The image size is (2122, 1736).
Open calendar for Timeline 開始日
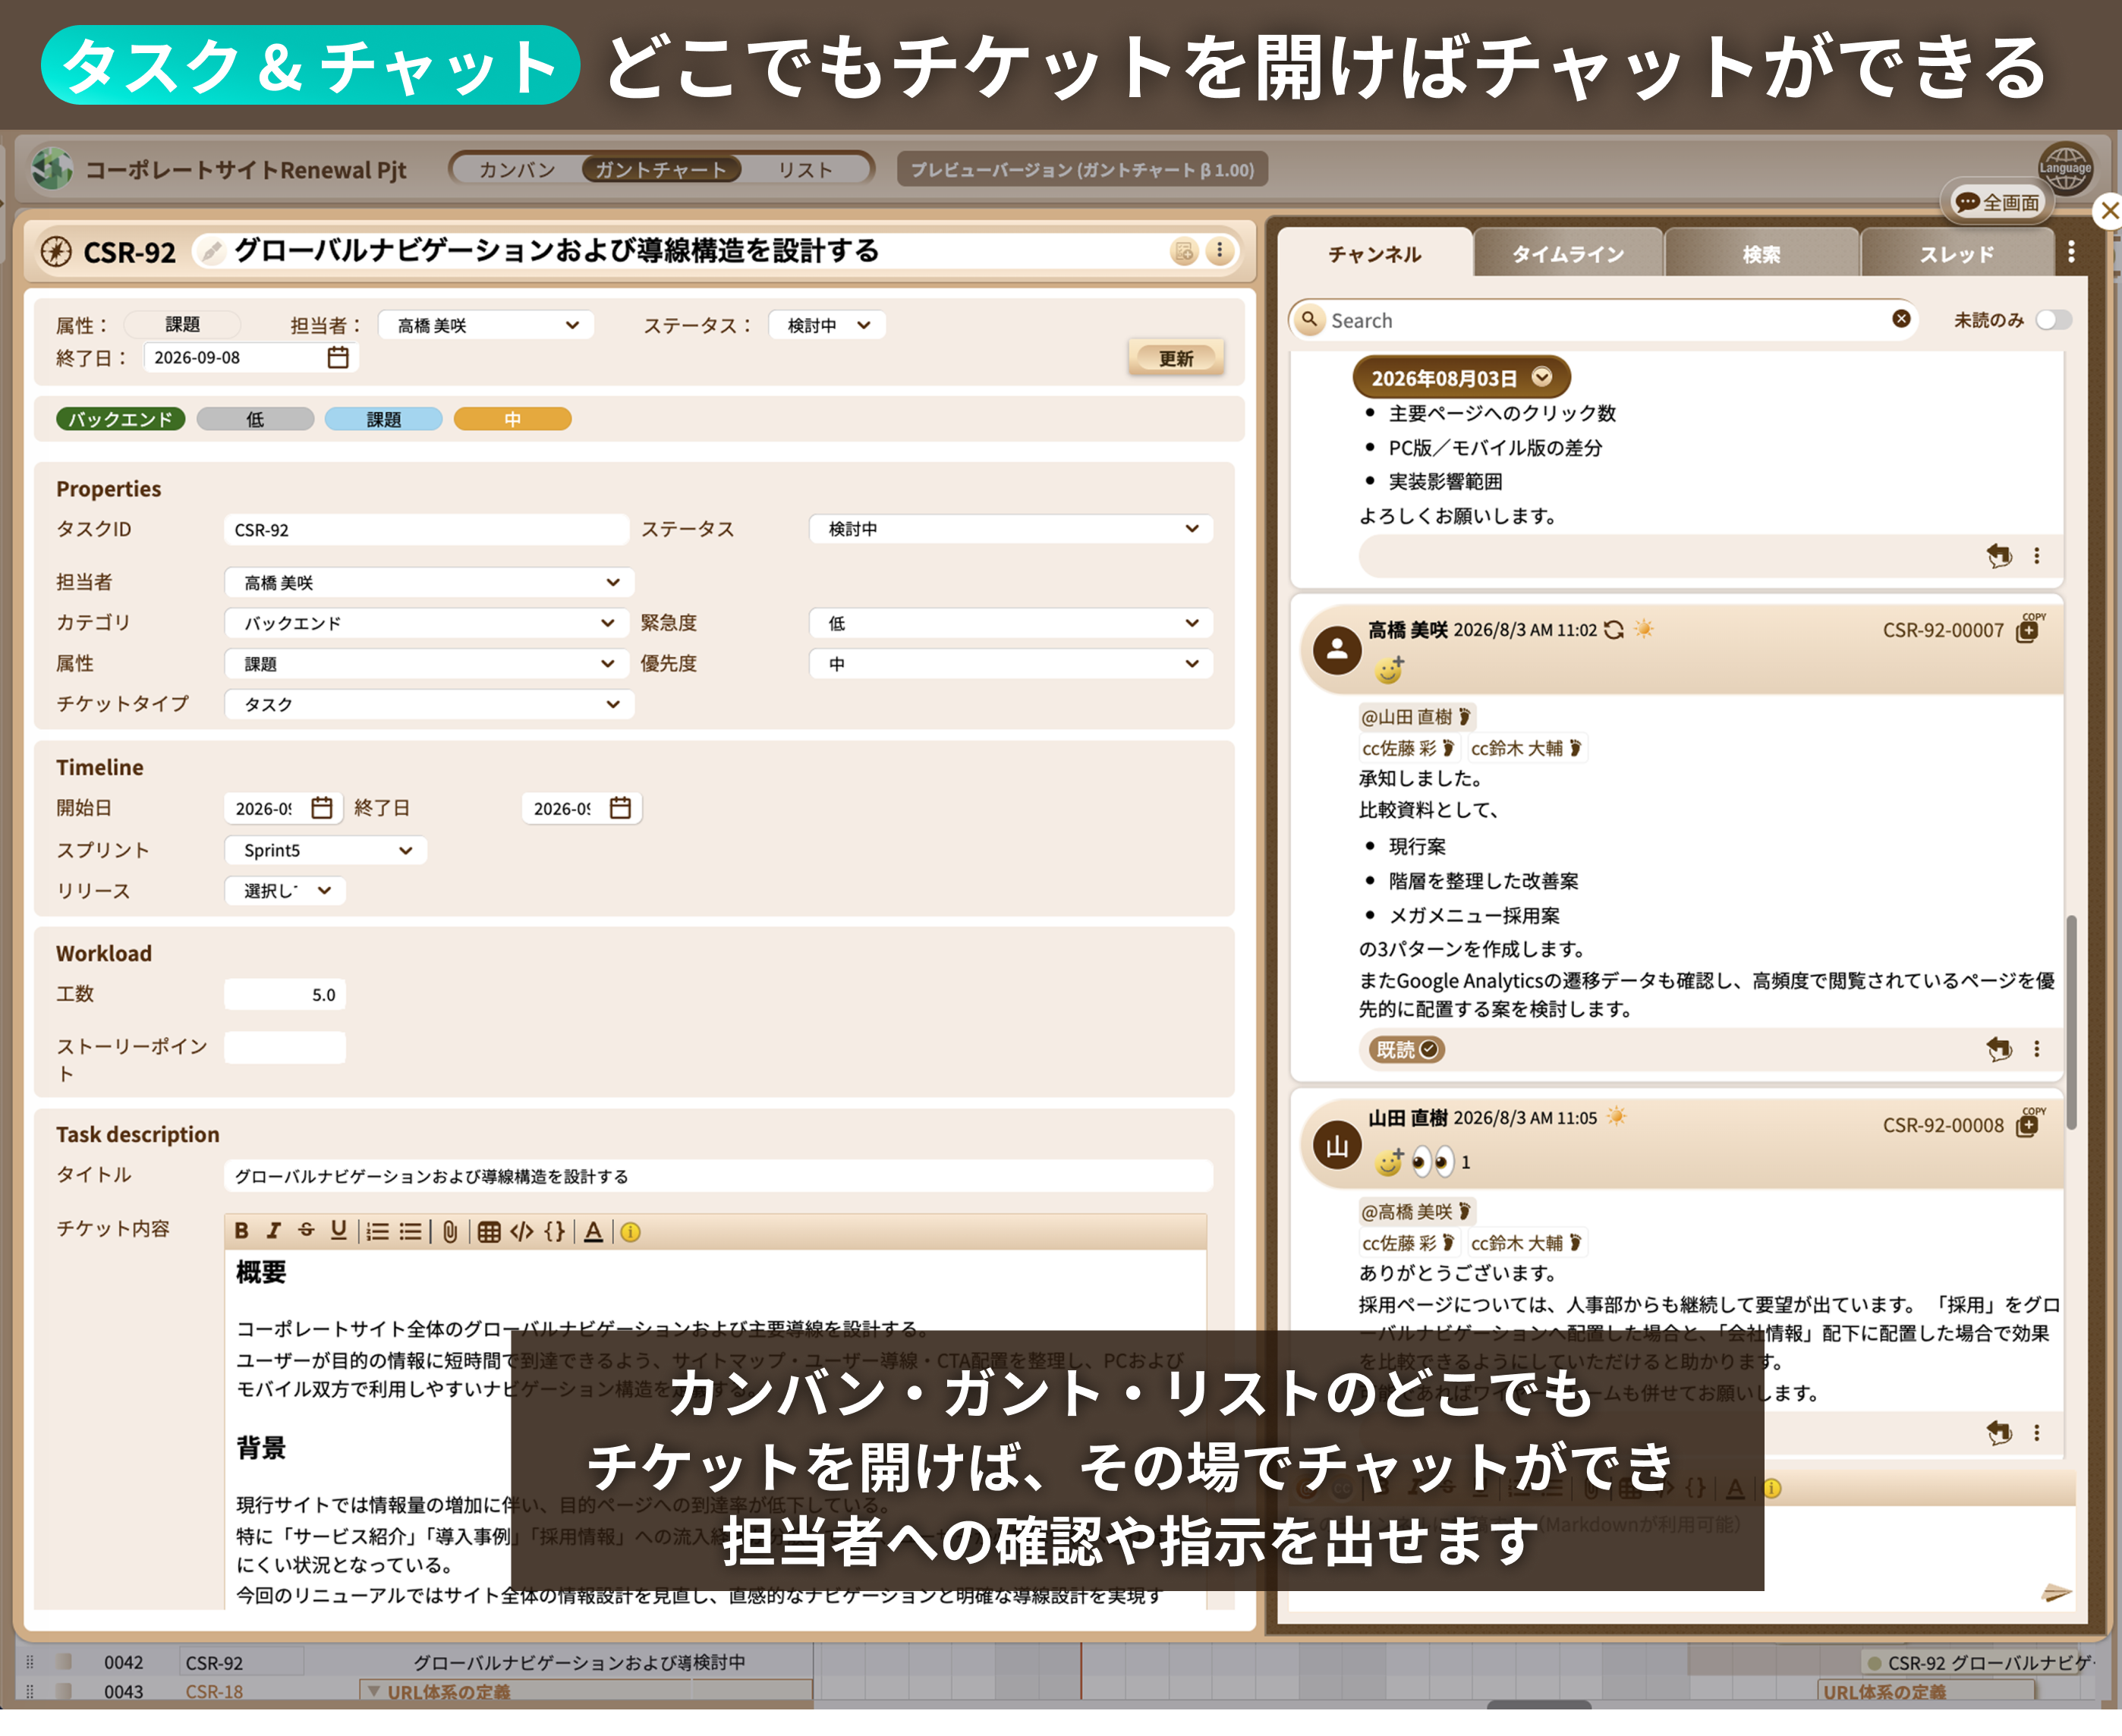(321, 807)
